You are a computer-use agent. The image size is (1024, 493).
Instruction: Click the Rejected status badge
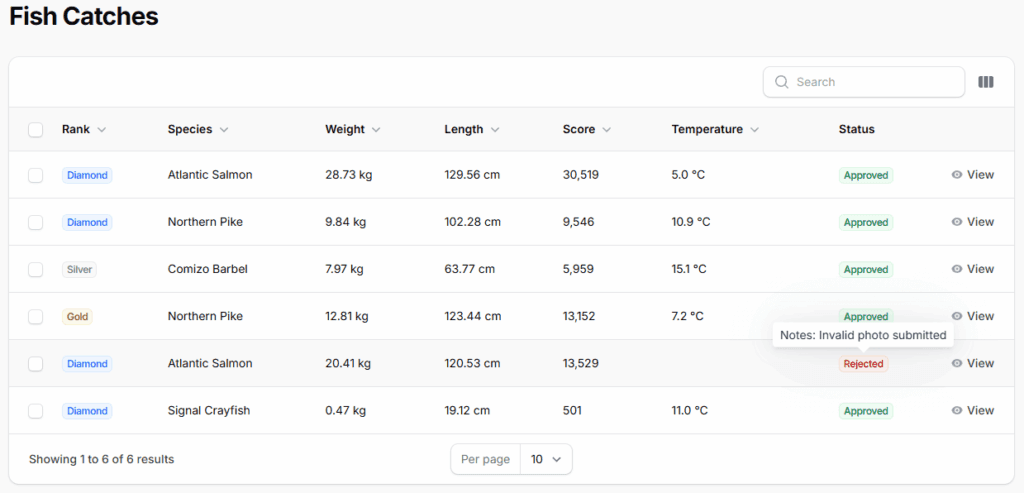pos(863,364)
